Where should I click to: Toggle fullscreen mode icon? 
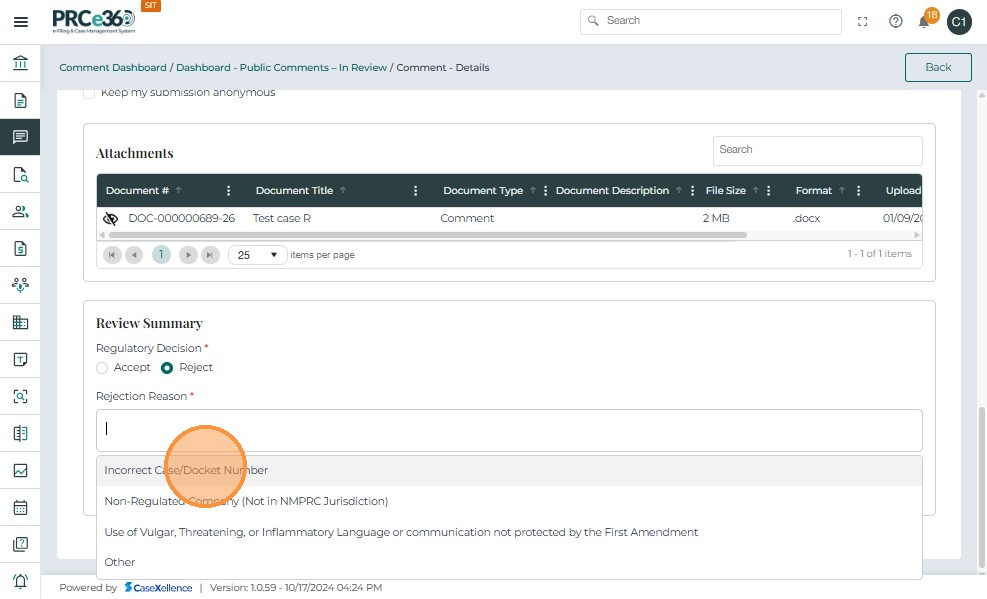point(863,21)
